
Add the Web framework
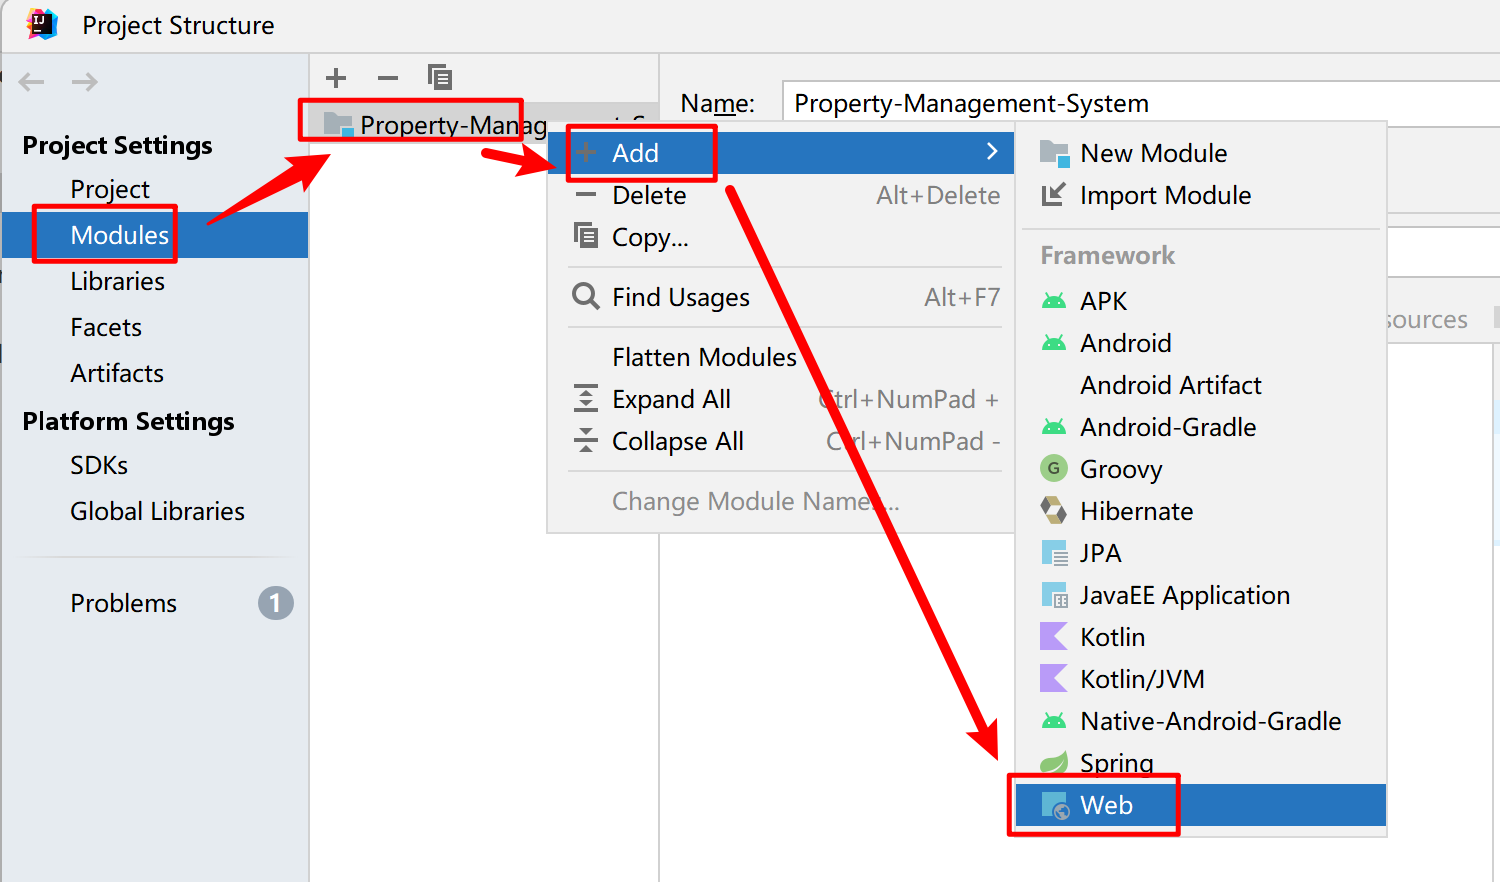coord(1200,805)
